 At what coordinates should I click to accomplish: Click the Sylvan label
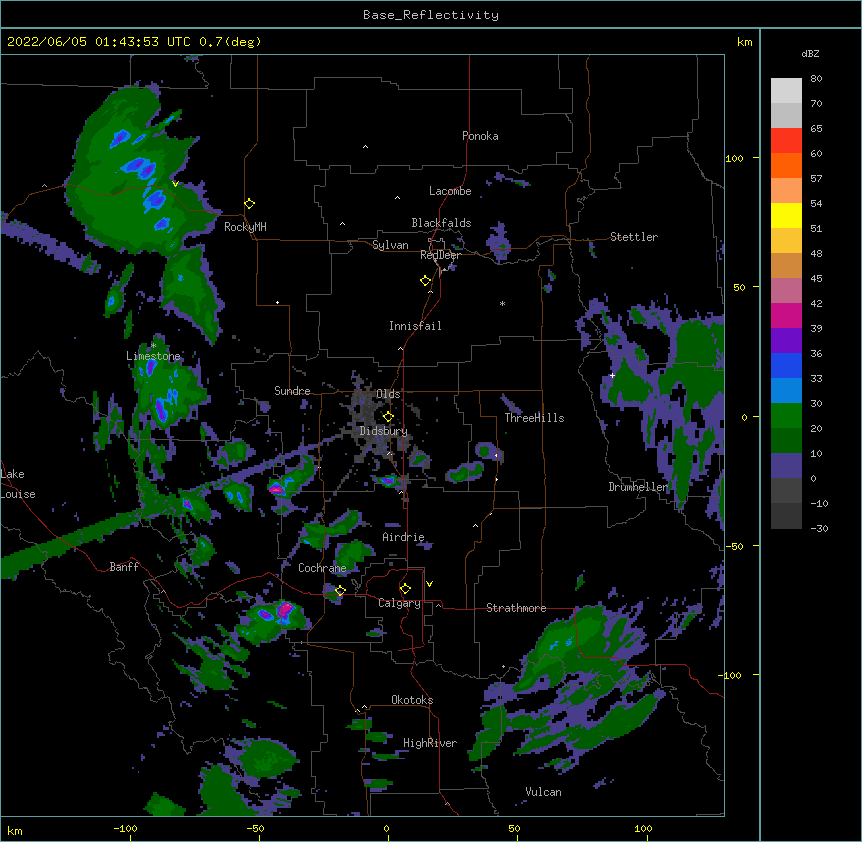[390, 245]
